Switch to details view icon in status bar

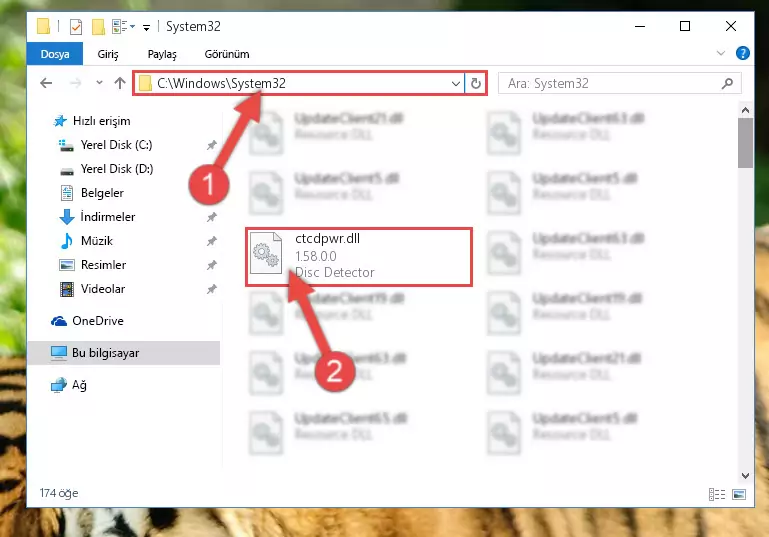[x=717, y=494]
